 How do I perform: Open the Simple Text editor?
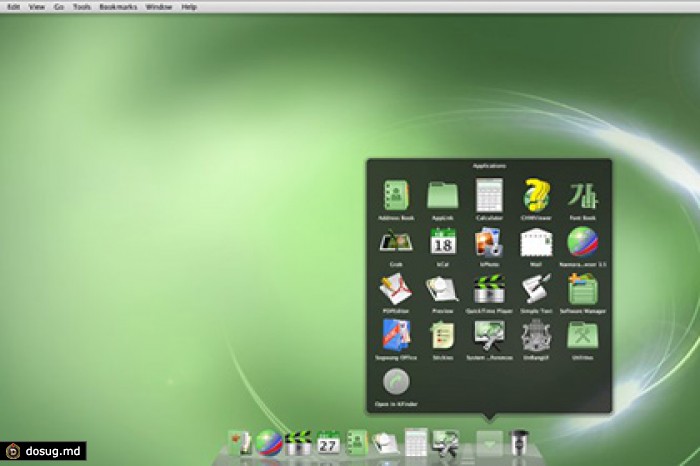coord(536,289)
